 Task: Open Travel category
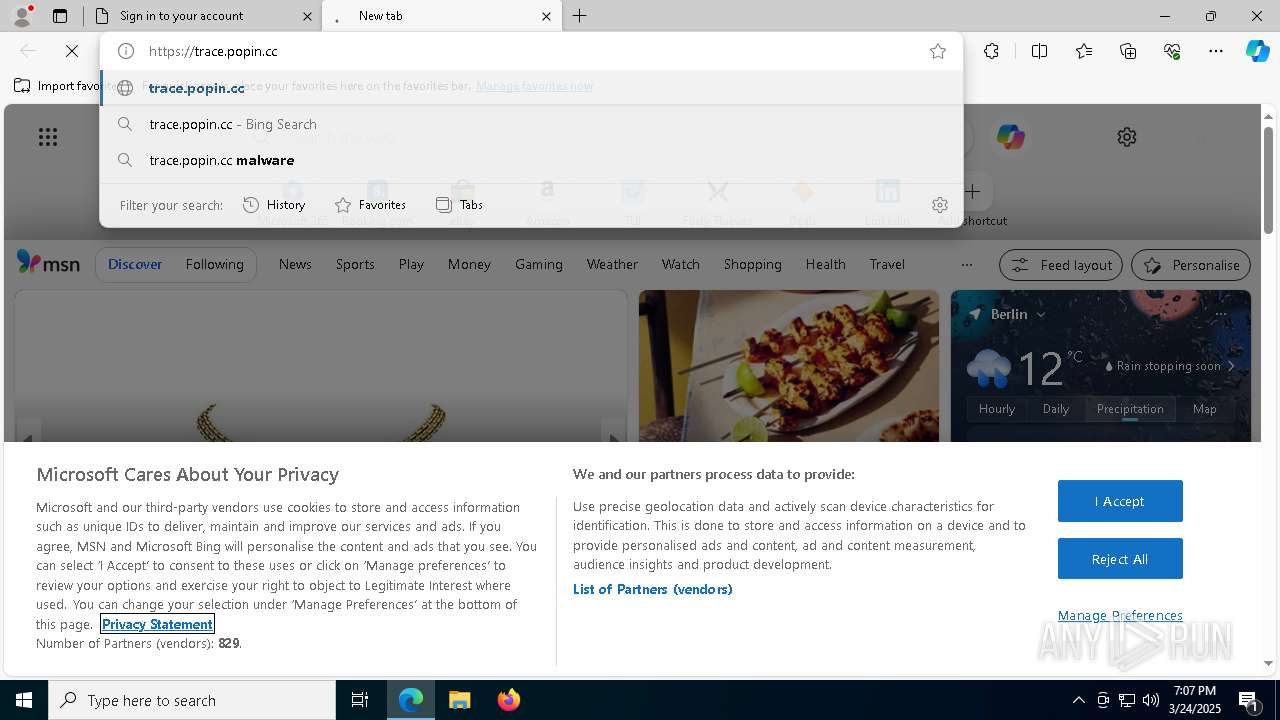[x=887, y=264]
